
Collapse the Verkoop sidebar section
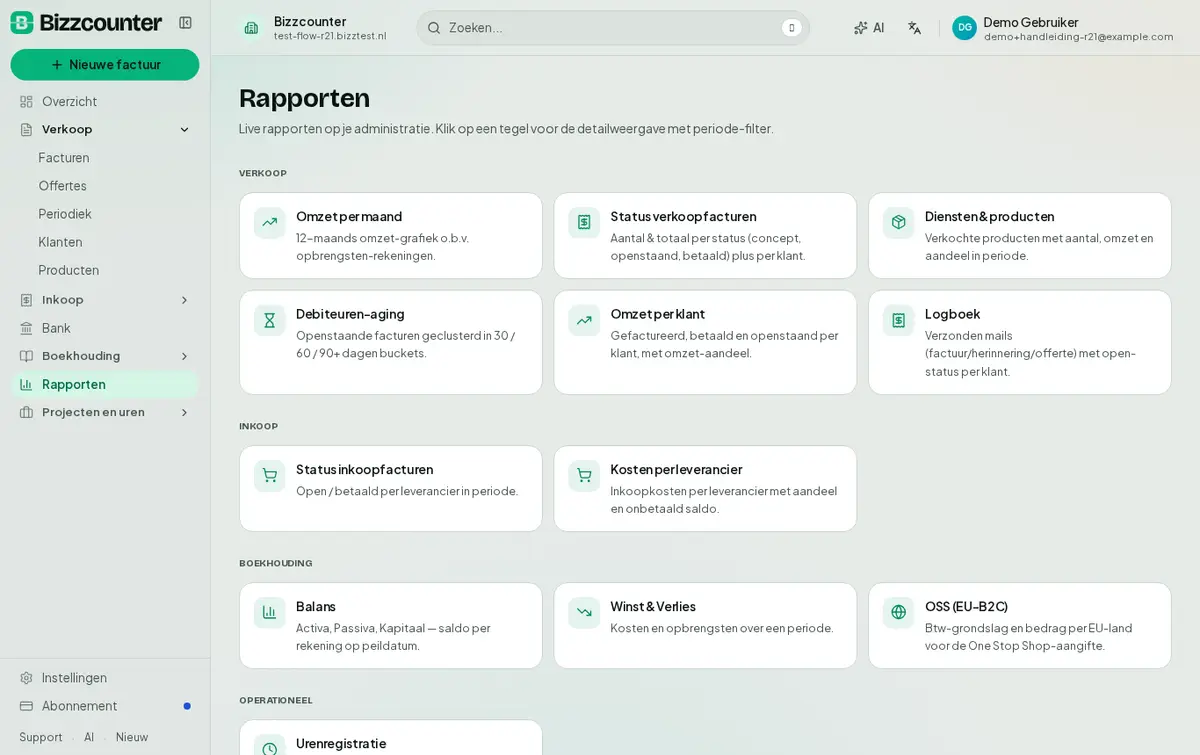pyautogui.click(x=184, y=130)
